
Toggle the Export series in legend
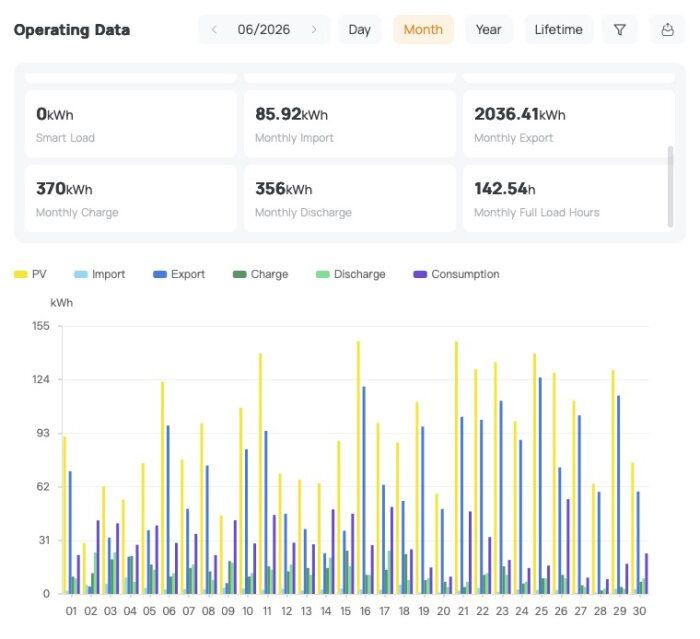pyautogui.click(x=179, y=274)
